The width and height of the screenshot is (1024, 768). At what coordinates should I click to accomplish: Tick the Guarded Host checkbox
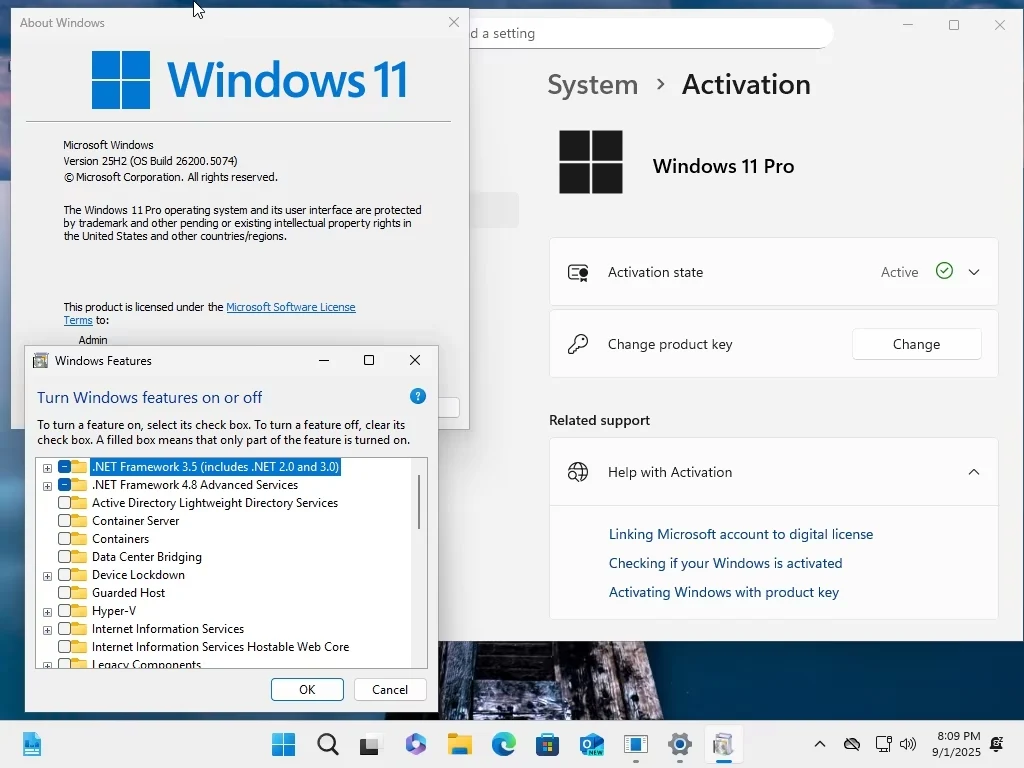65,593
